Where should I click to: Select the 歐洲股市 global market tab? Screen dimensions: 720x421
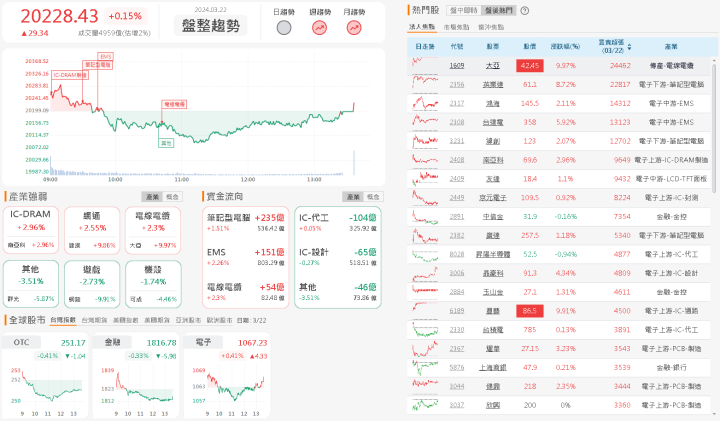[x=219, y=320]
